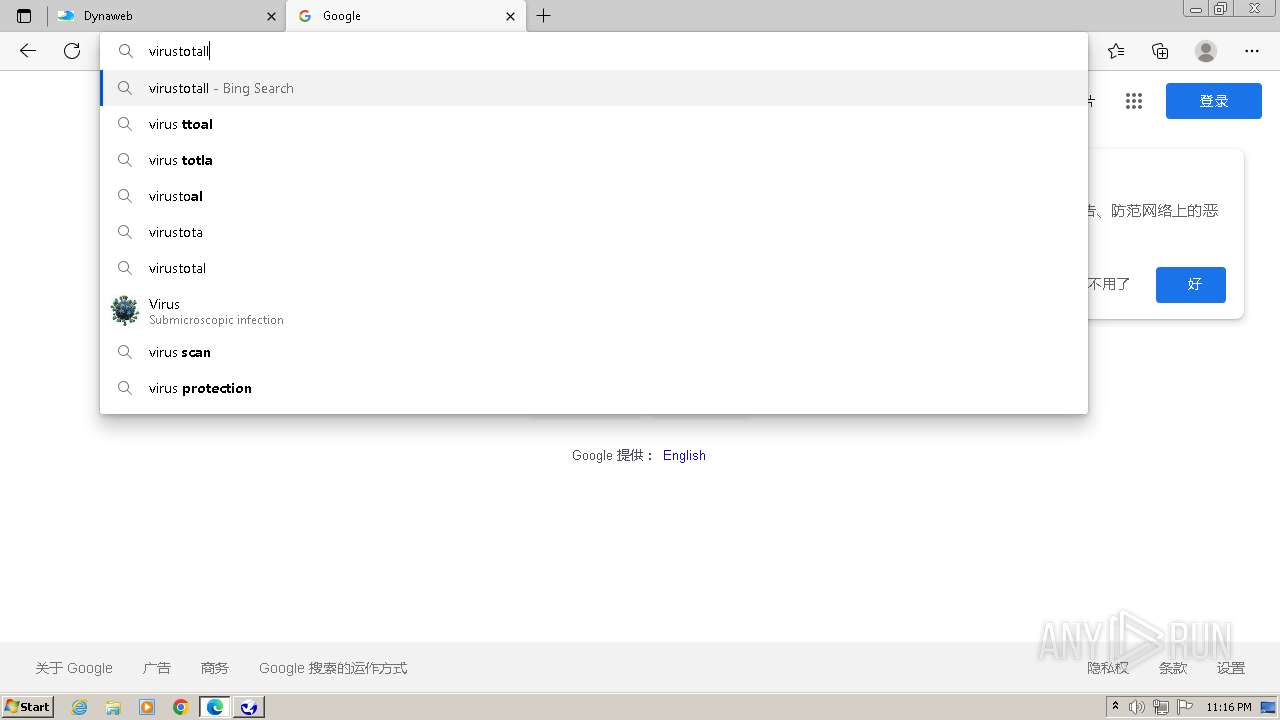Open the tab actions menu icon
The width and height of the screenshot is (1280, 720).
(x=24, y=16)
